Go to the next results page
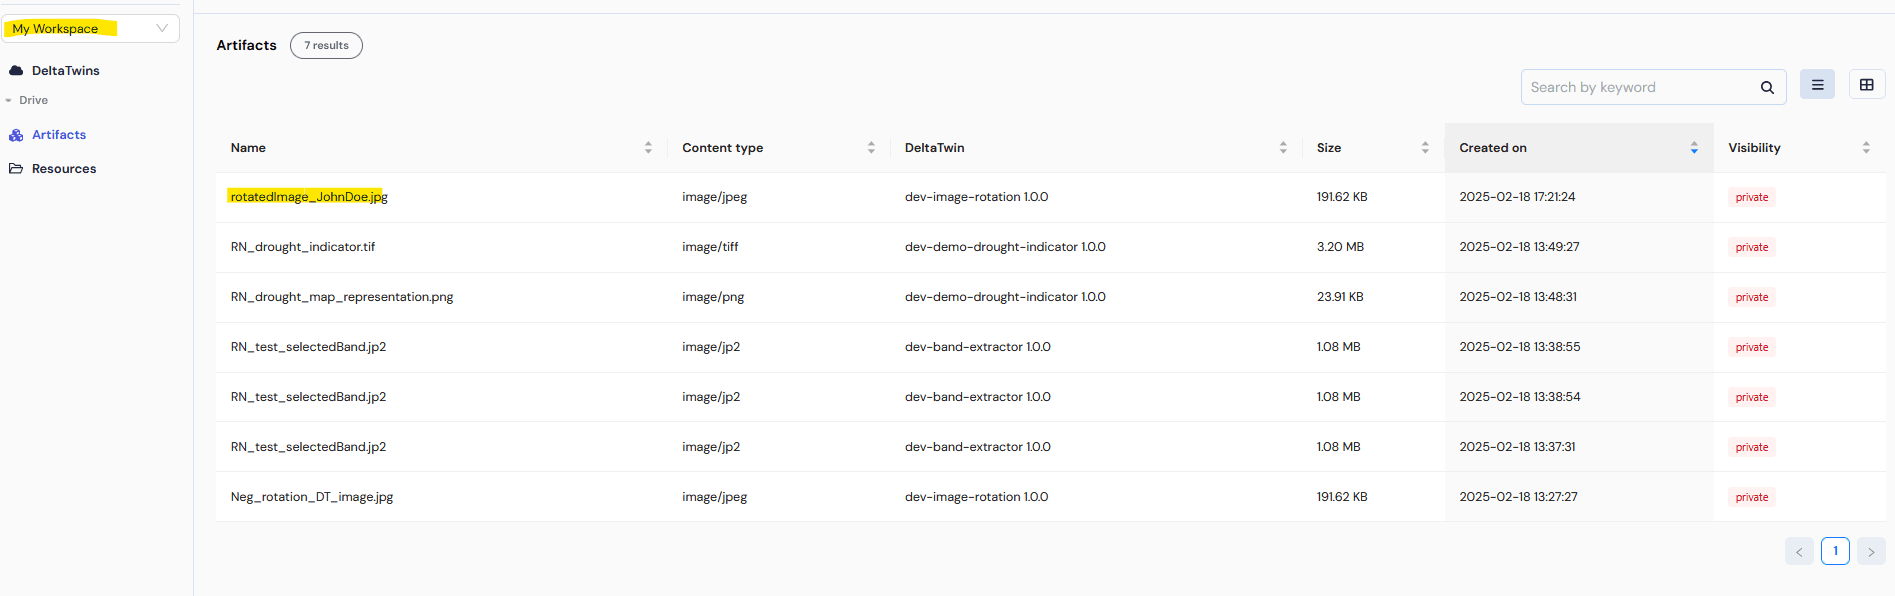Screen dimensions: 1895x596 1871,552
